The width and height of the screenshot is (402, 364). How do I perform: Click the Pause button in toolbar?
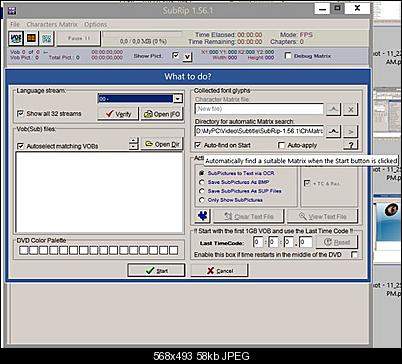[x=79, y=38]
